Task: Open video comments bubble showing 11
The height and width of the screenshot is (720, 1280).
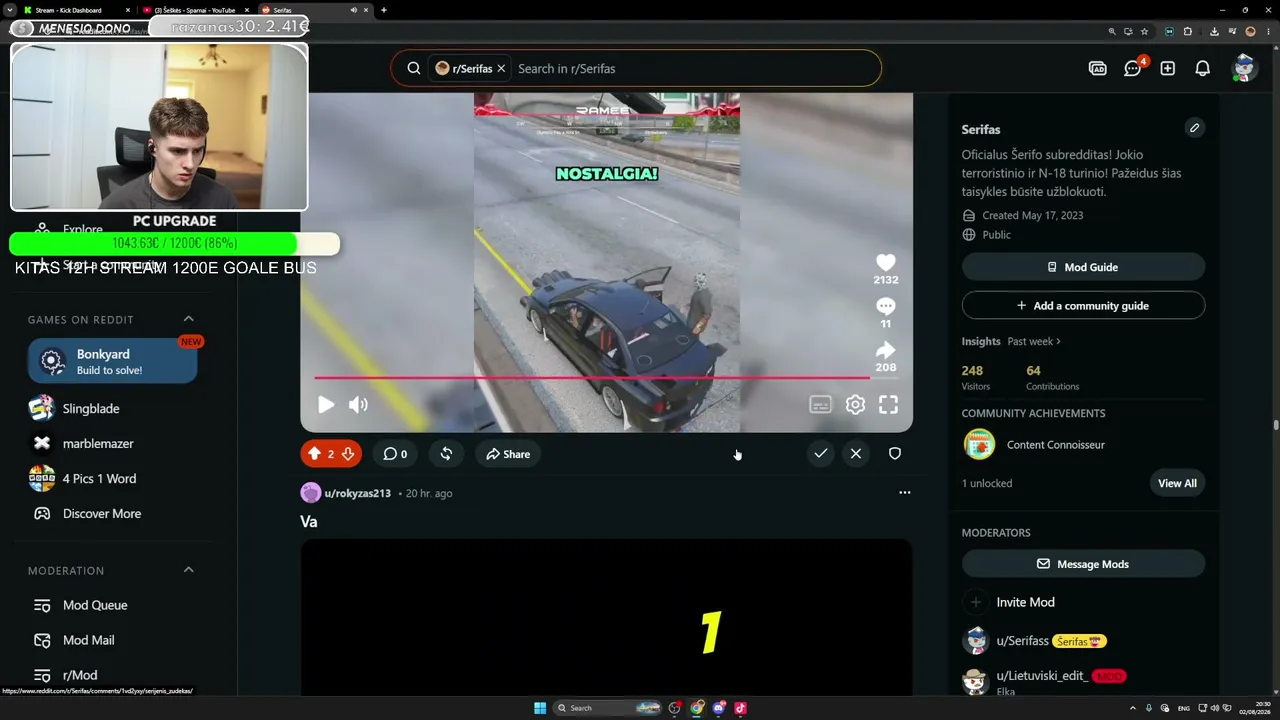Action: 885,306
